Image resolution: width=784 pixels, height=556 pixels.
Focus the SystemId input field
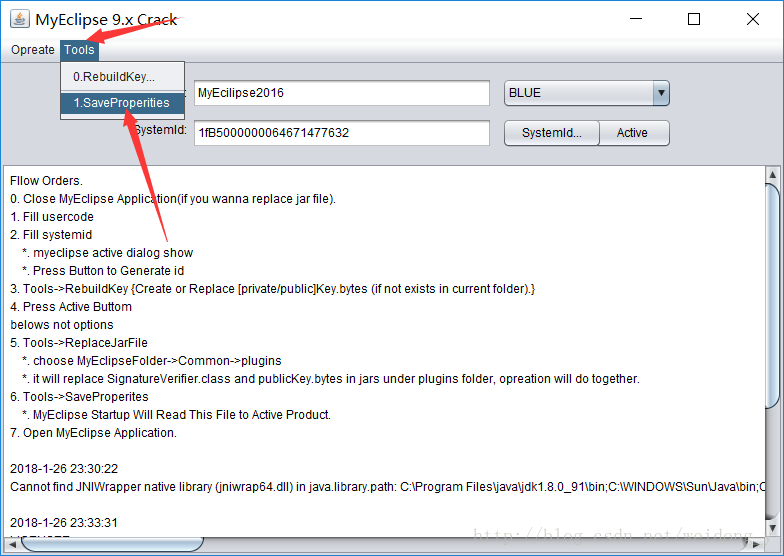click(342, 132)
